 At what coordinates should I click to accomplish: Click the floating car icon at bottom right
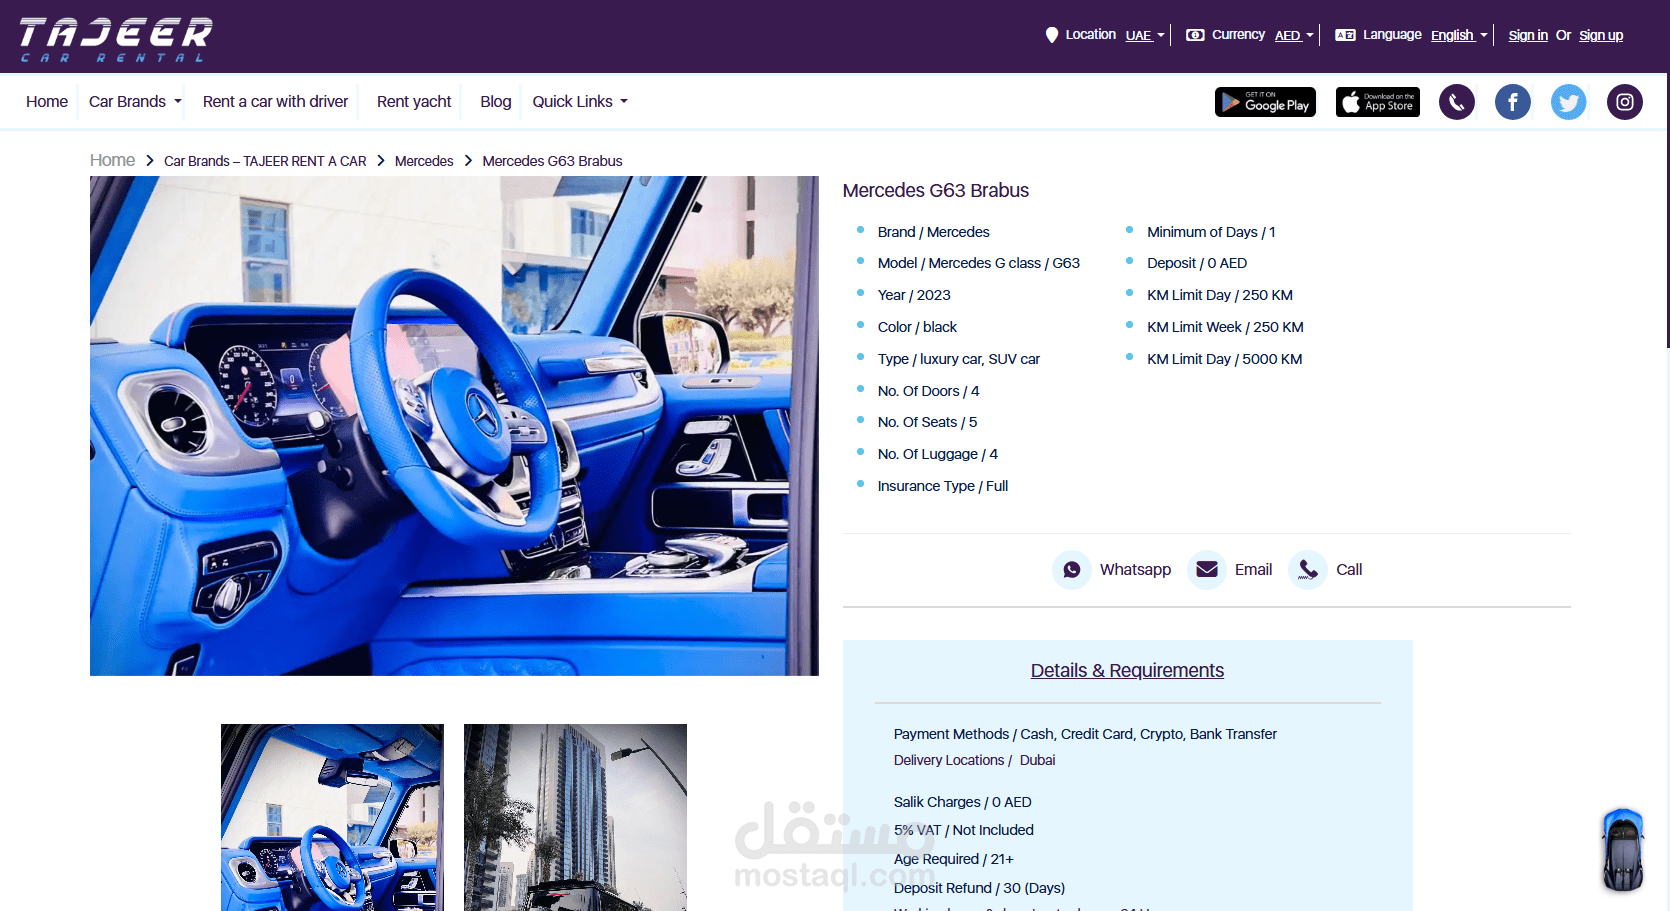click(1623, 850)
